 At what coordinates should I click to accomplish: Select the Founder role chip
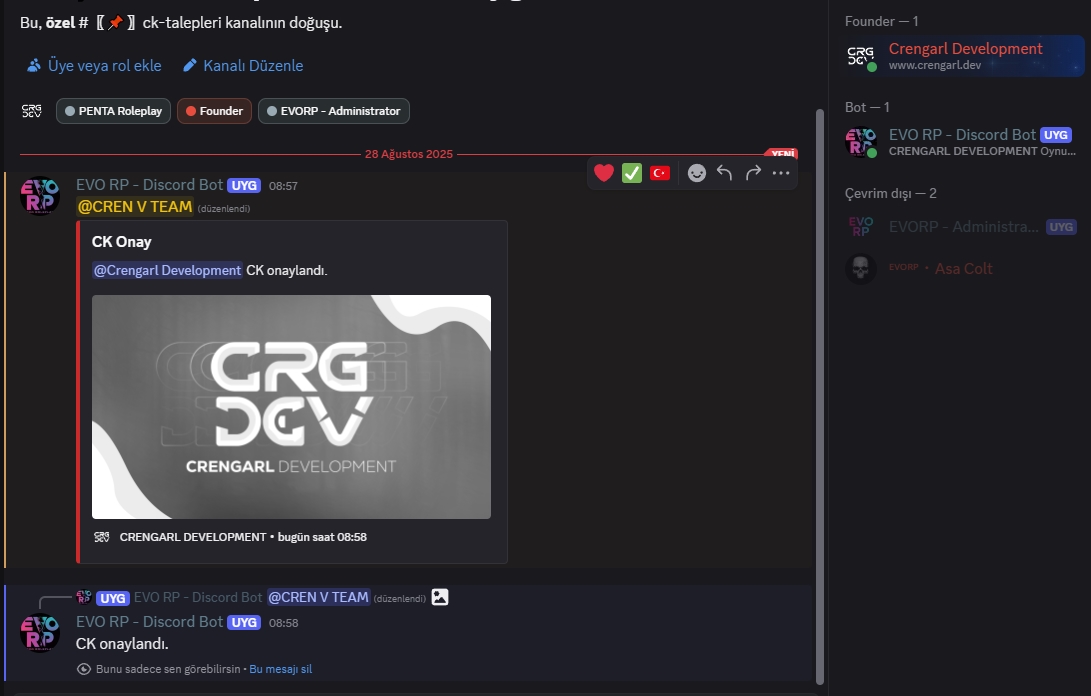click(x=214, y=111)
